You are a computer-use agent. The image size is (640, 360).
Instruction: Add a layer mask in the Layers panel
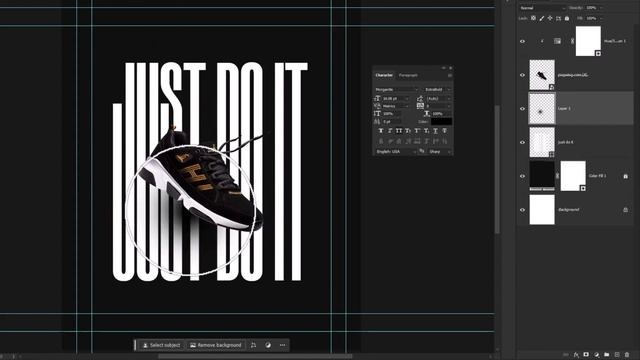click(x=586, y=355)
